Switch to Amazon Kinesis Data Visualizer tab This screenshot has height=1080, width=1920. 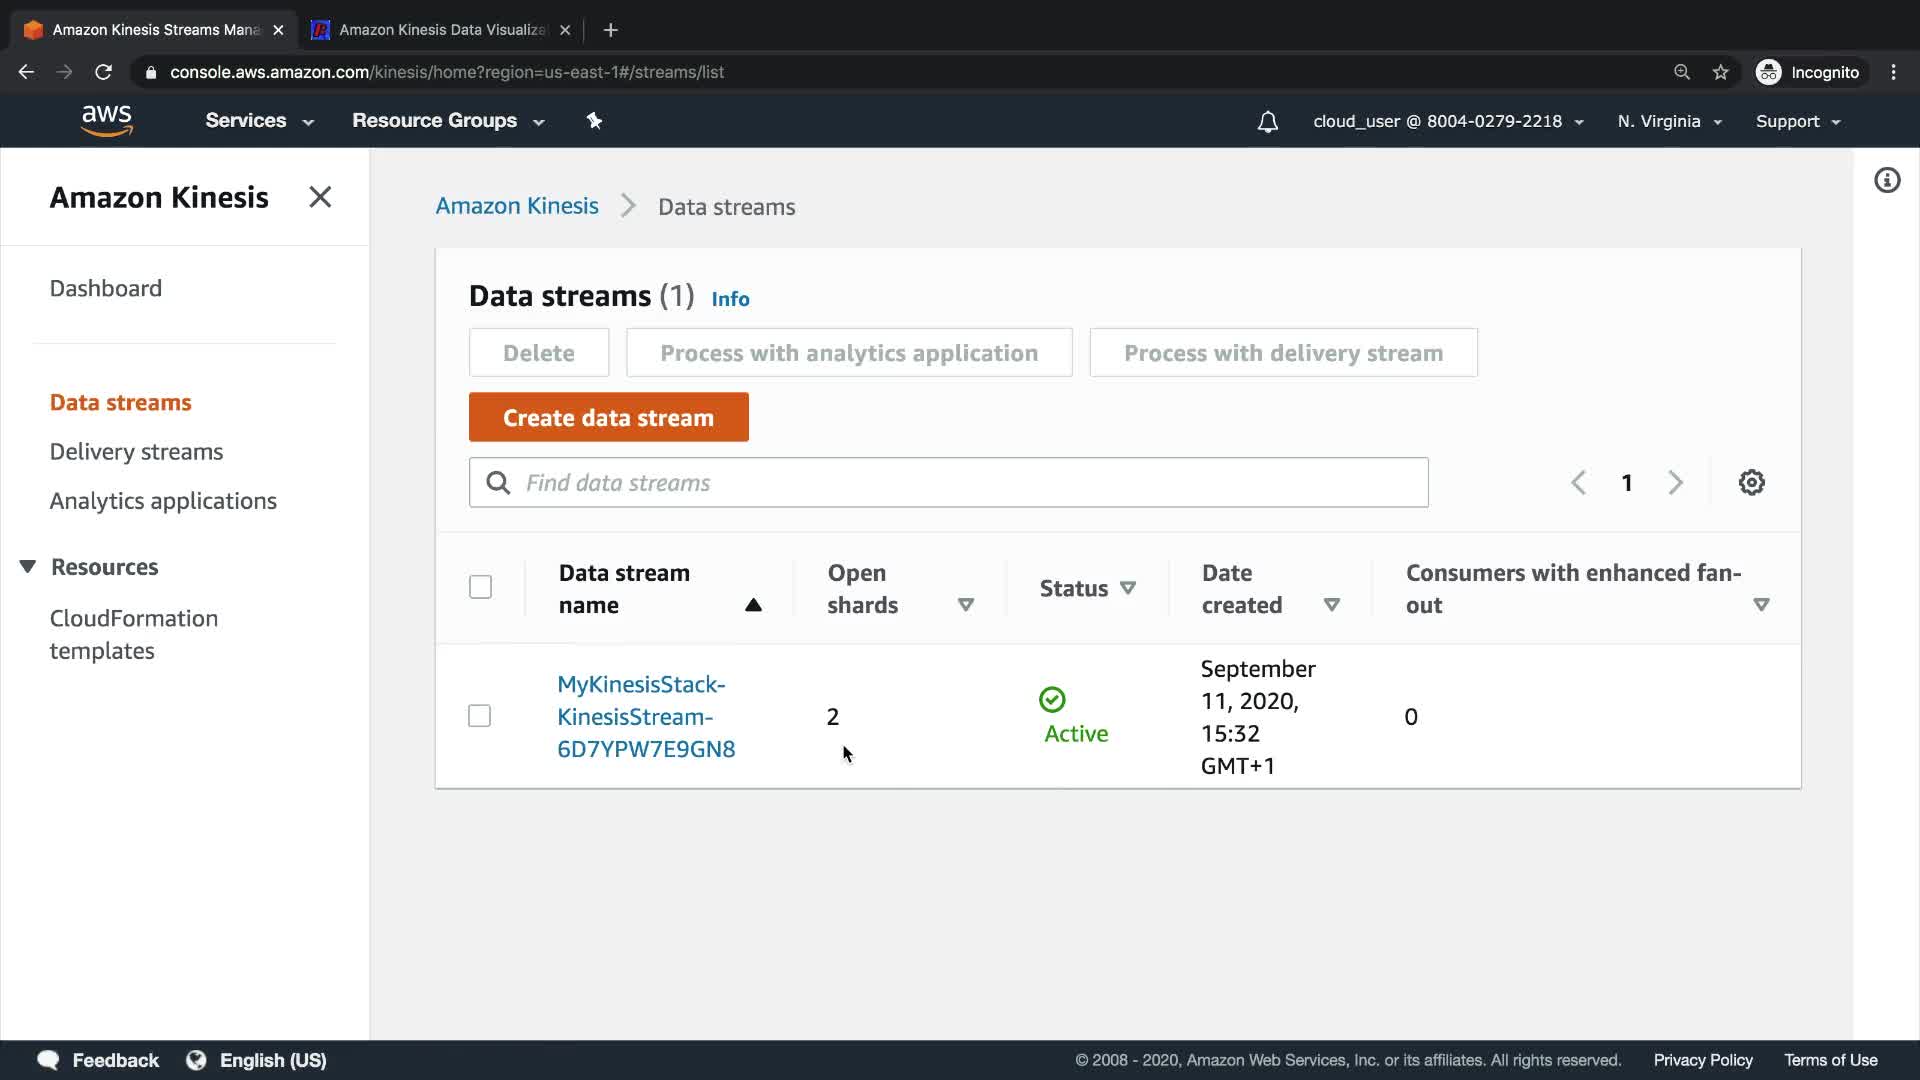pos(440,30)
